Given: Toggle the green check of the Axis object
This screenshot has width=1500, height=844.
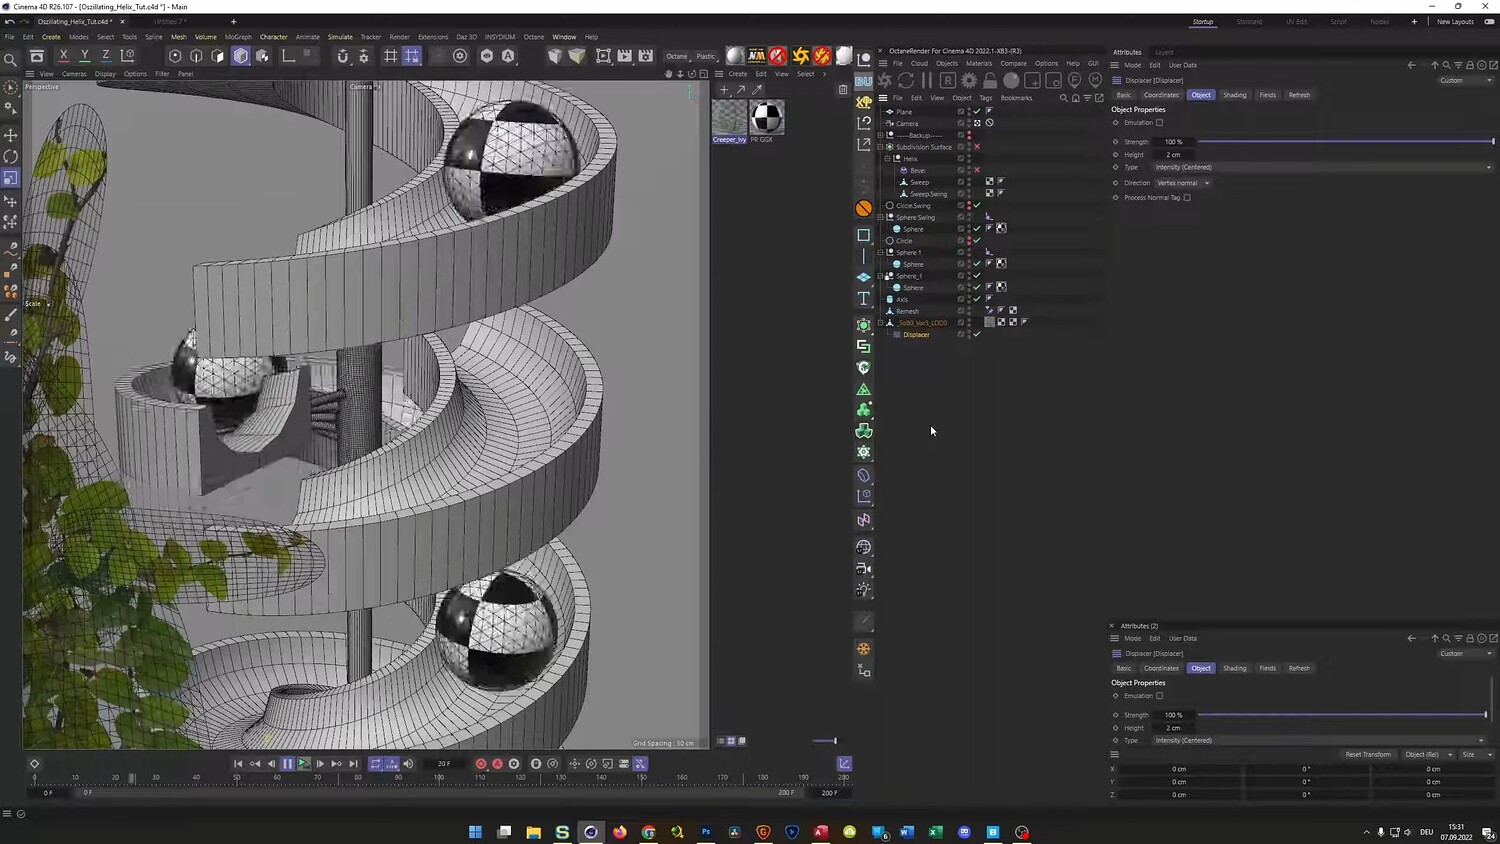Looking at the screenshot, I should [977, 299].
